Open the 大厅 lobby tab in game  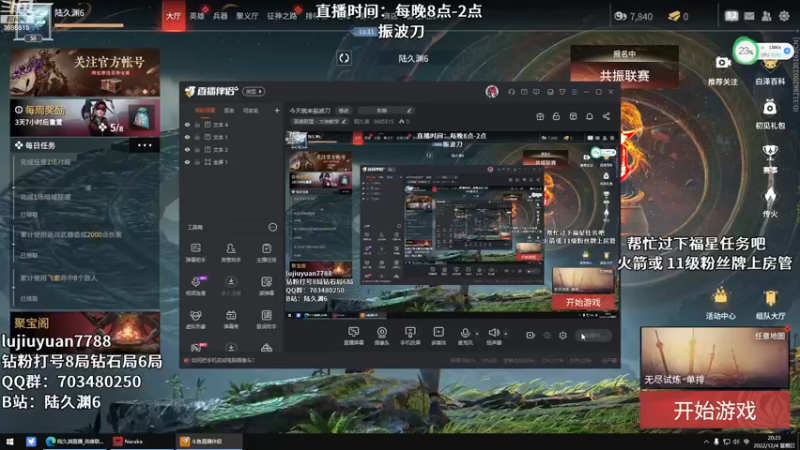tap(173, 16)
